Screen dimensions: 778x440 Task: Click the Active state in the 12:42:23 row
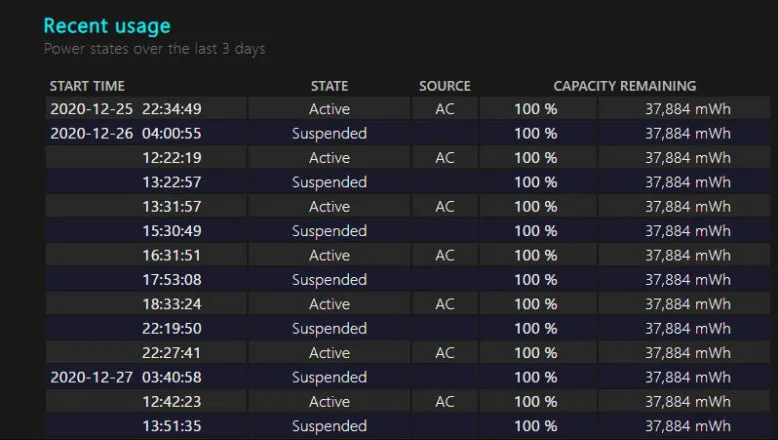tap(329, 402)
